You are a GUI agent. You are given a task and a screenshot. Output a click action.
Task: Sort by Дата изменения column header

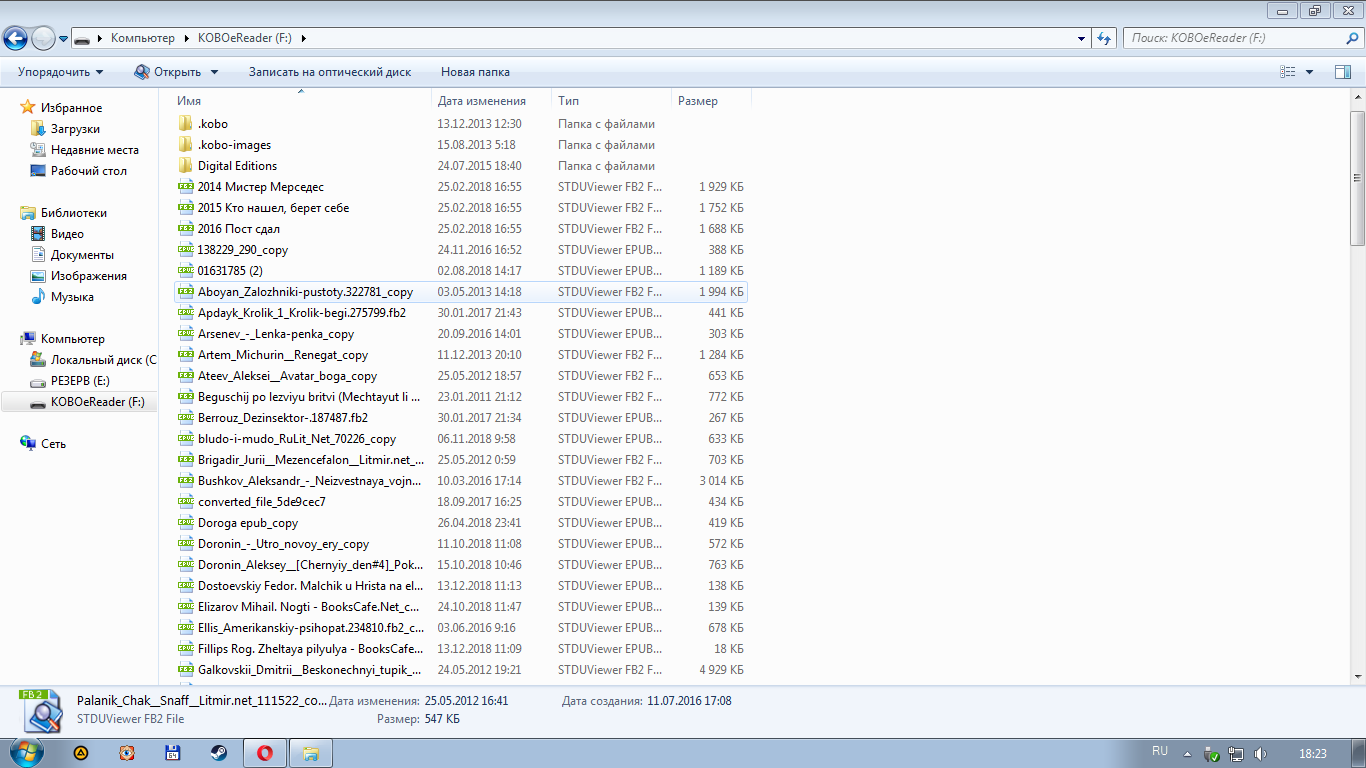point(482,101)
